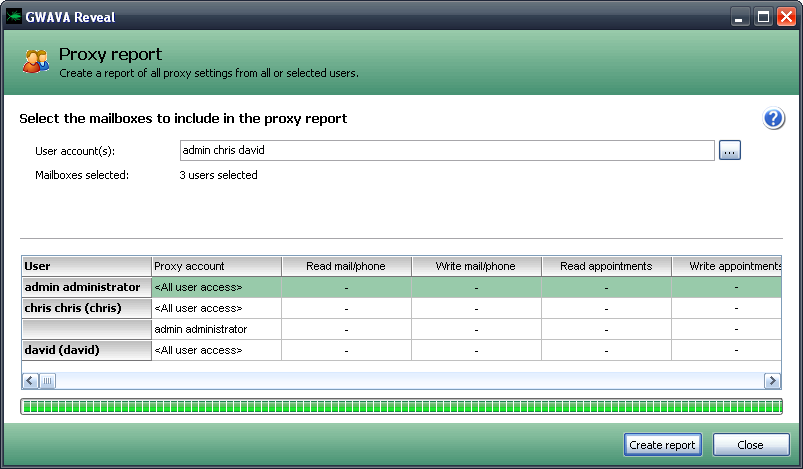Viewport: 803px width, 469px height.
Task: Click All user access cell in admin row
Action: click(217, 287)
